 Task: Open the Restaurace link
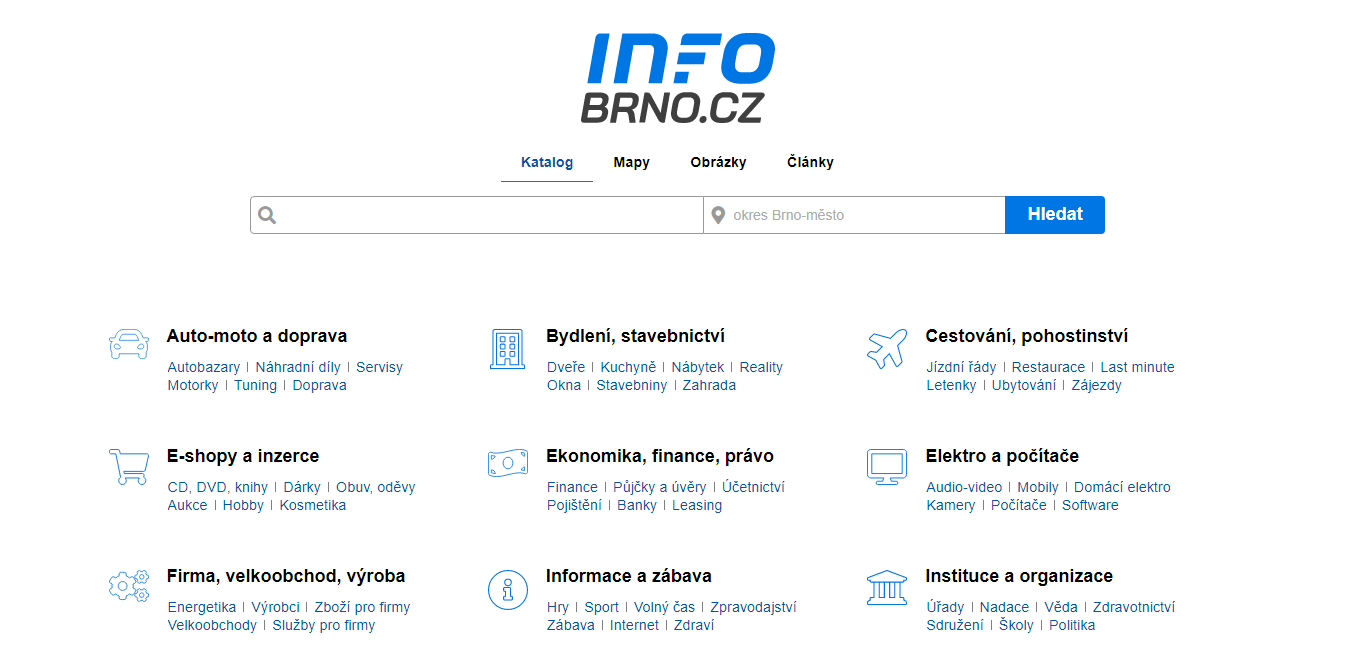1048,367
